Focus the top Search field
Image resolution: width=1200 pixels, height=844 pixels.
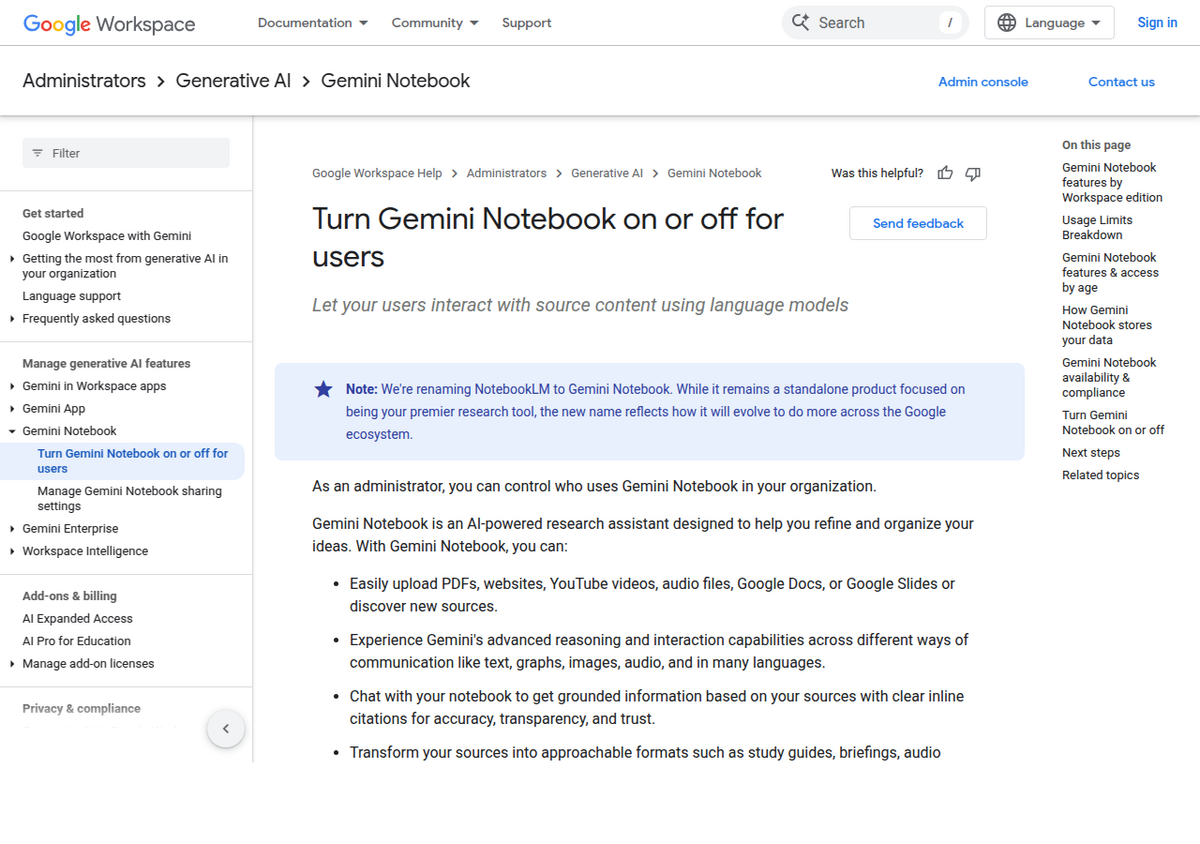click(x=875, y=23)
